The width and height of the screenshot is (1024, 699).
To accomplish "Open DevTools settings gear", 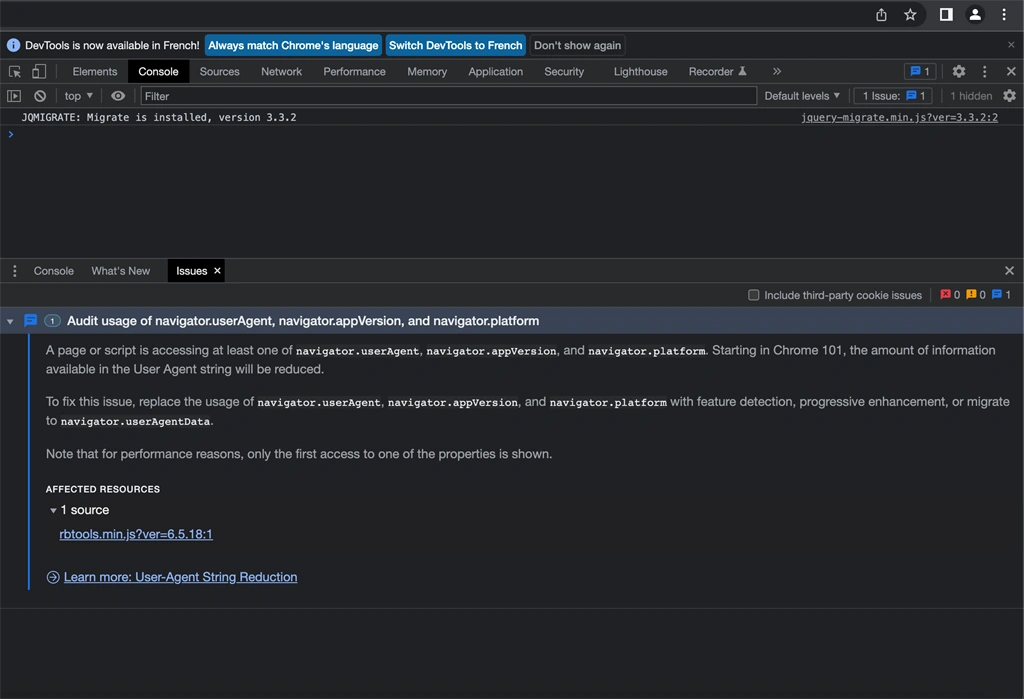I will [x=958, y=71].
